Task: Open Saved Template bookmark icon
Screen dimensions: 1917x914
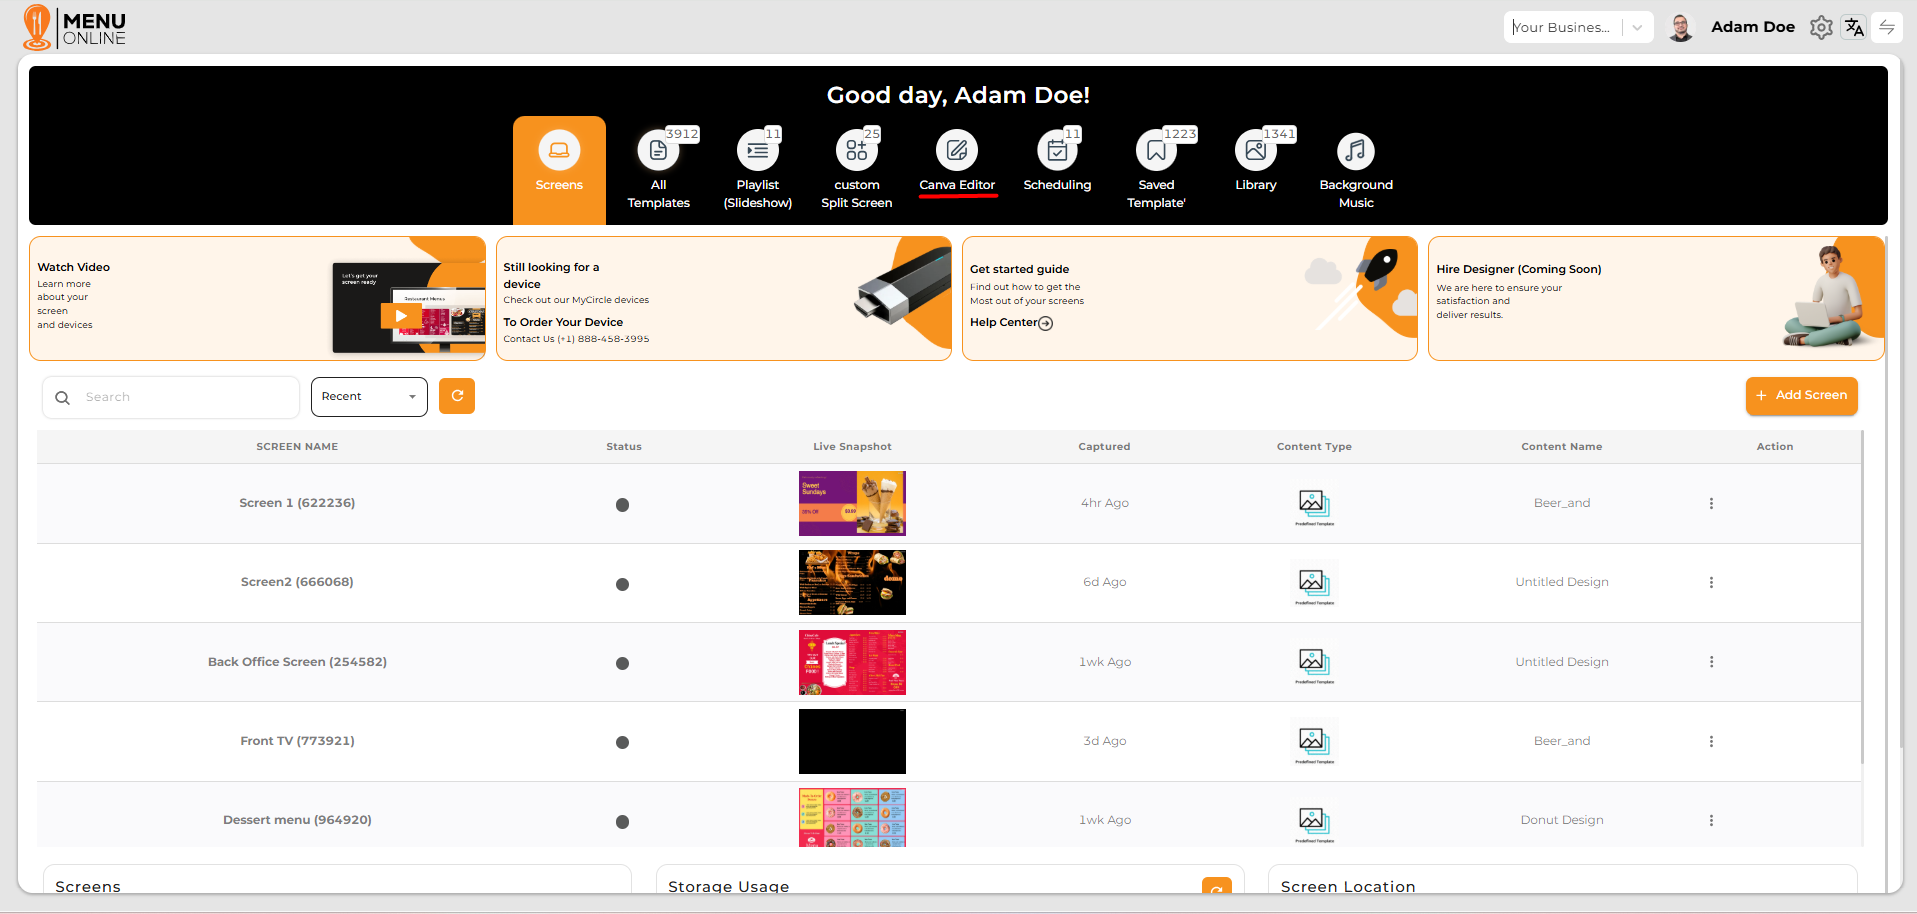Action: coord(1156,152)
